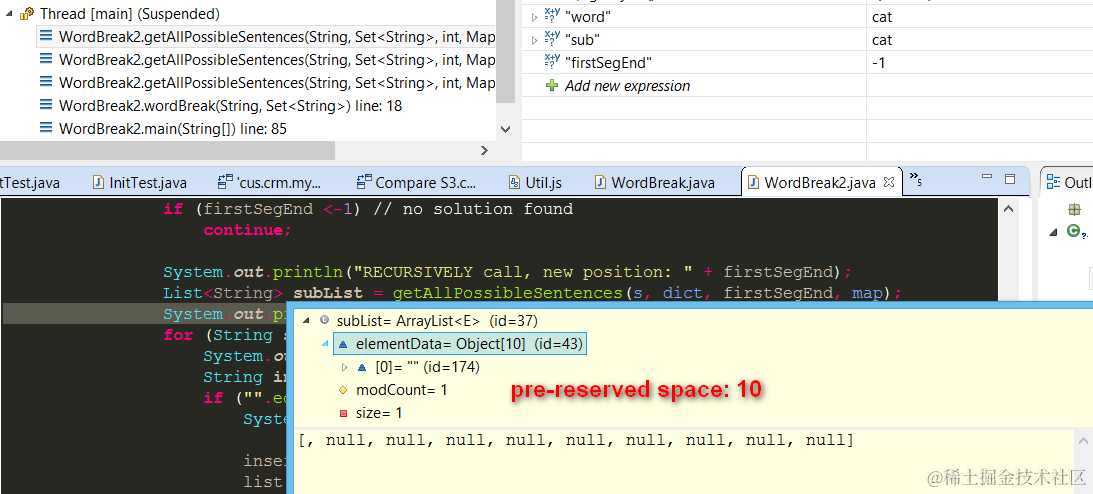Click the watch icon beside "word"
Image resolution: width=1093 pixels, height=494 pixels.
tap(552, 17)
